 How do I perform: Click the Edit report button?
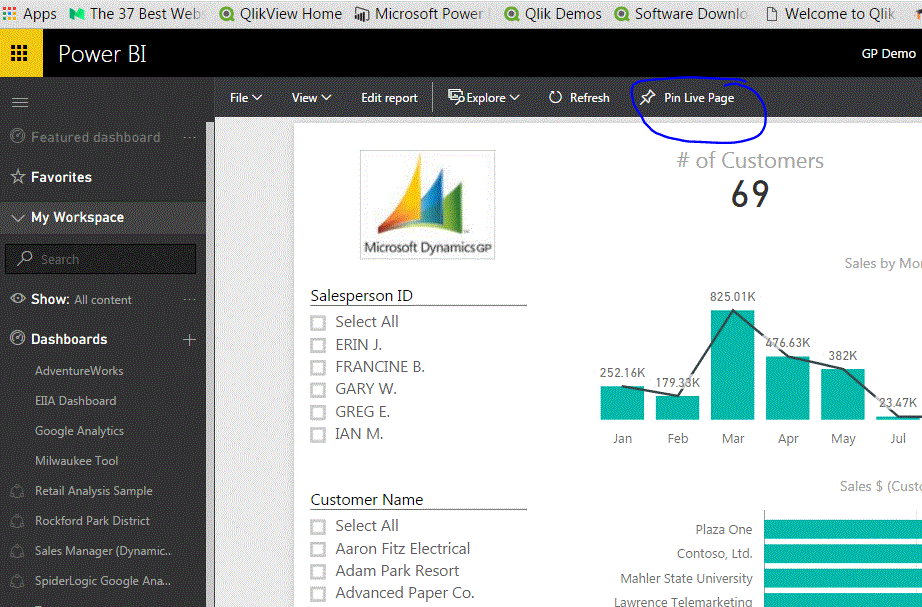tap(389, 97)
